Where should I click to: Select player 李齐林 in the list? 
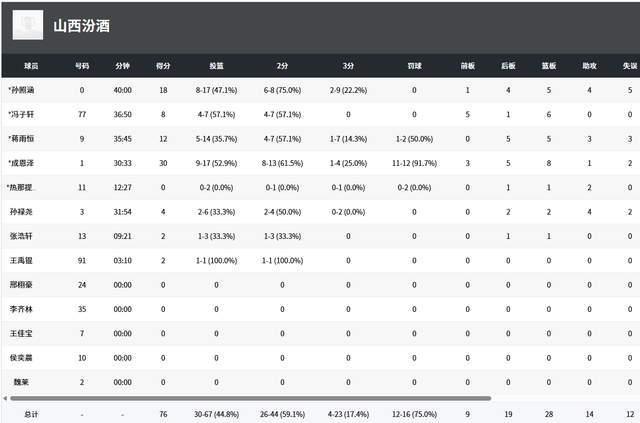coord(24,309)
